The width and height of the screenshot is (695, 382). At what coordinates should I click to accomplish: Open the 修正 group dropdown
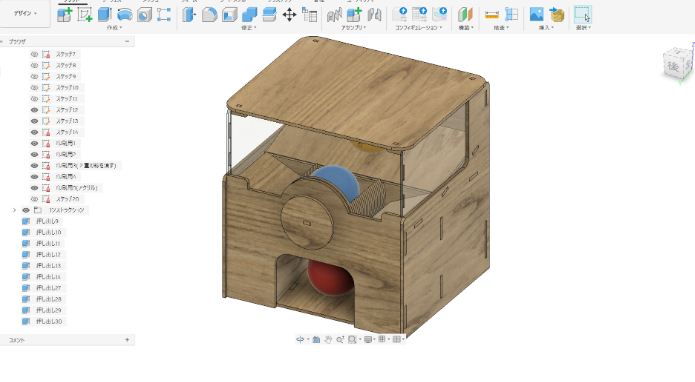tap(249, 27)
